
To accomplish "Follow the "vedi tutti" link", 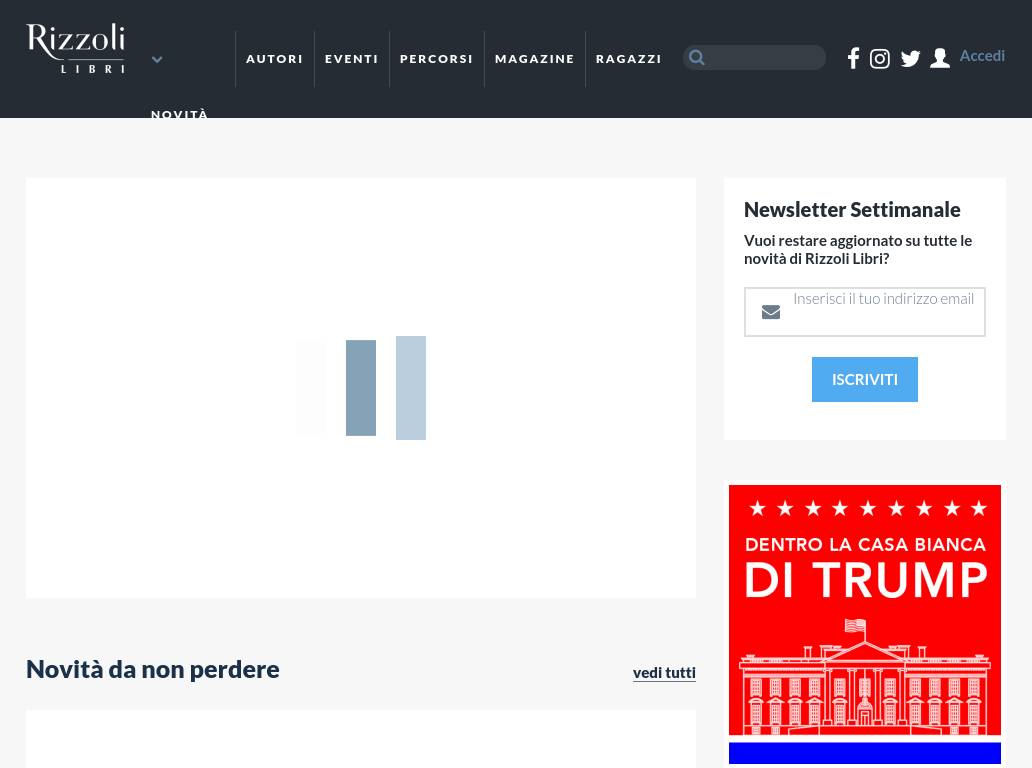I will click(664, 672).
